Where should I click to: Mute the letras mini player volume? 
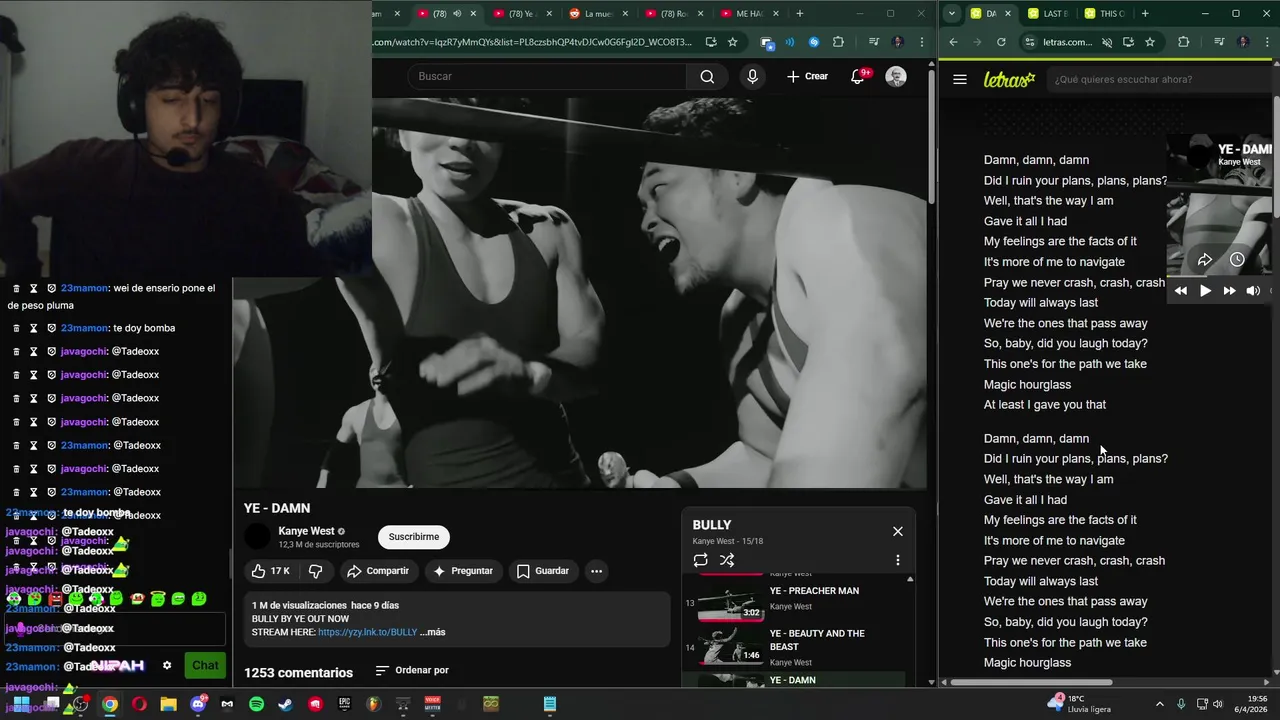[1253, 291]
